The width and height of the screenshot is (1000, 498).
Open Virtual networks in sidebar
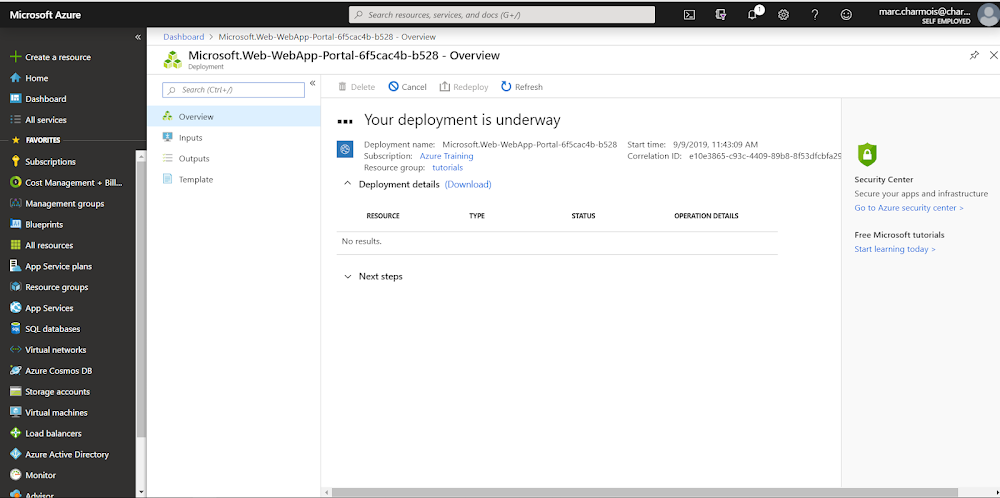[x=48, y=350]
